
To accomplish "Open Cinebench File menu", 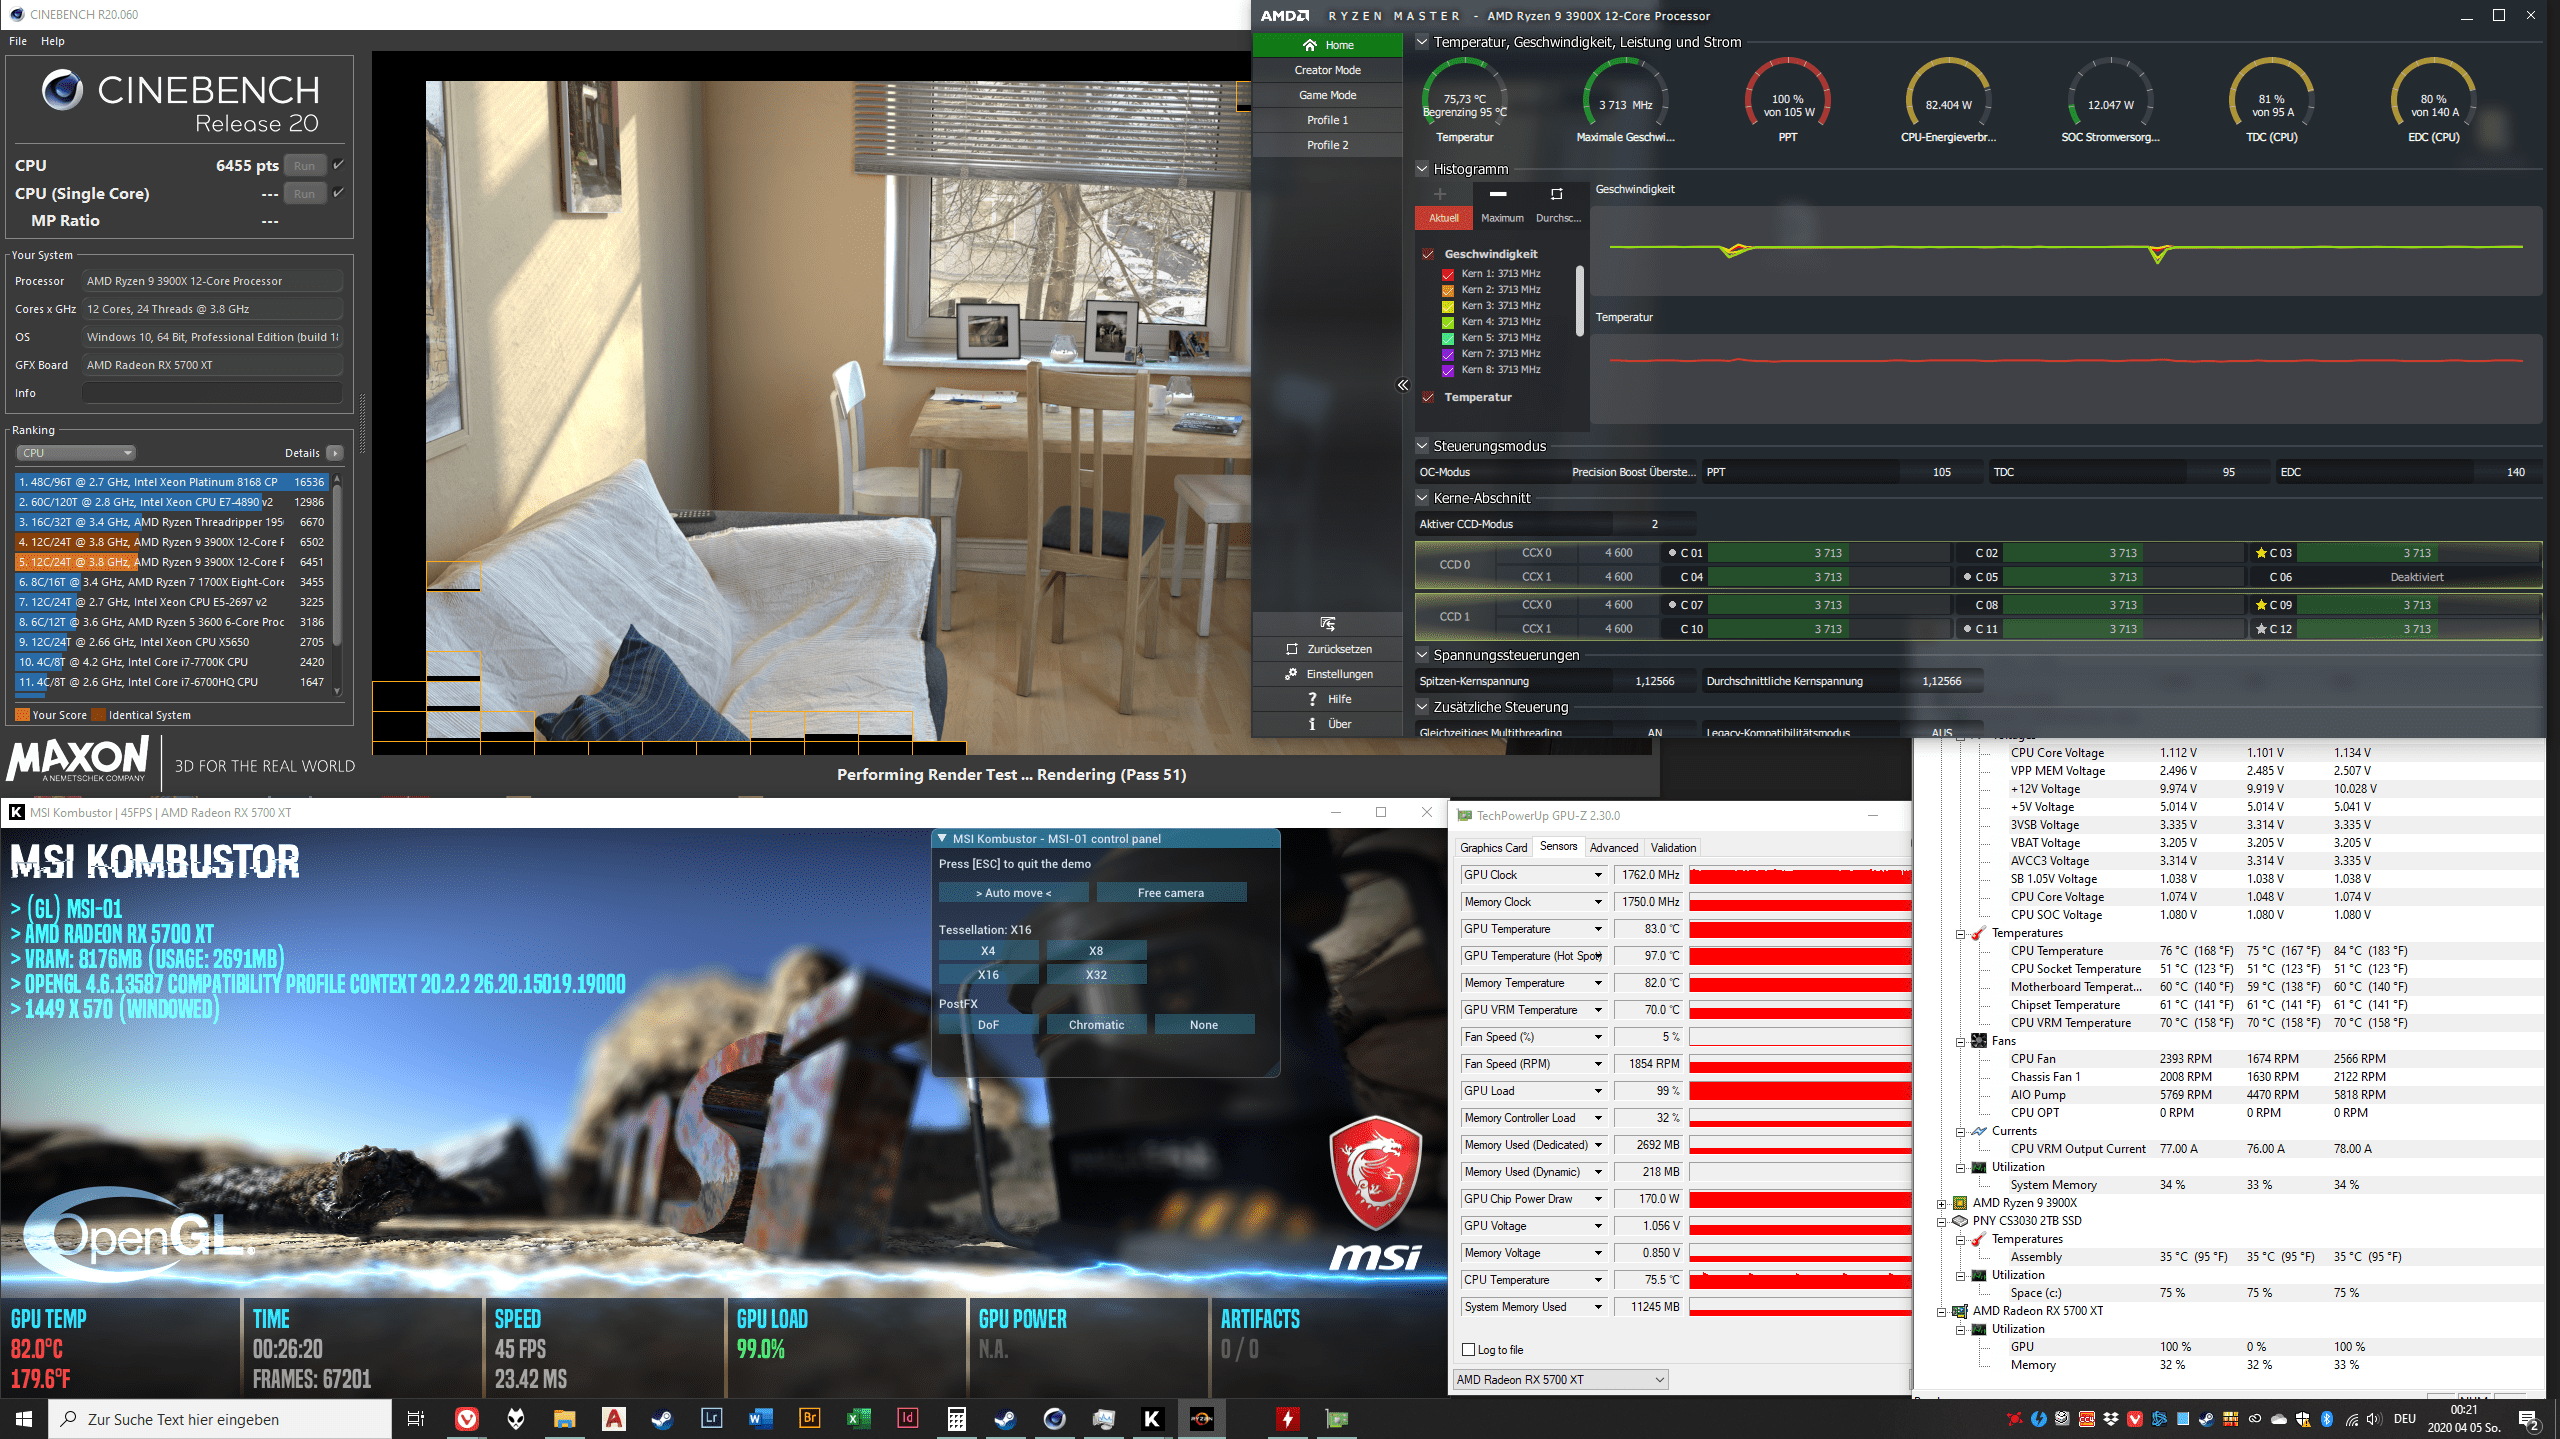I will point(18,41).
